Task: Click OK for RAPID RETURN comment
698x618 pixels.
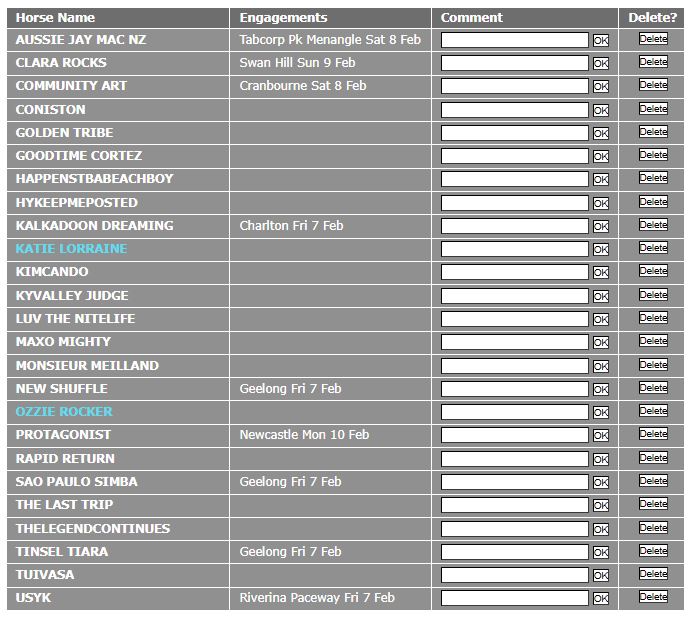Action: tap(601, 460)
